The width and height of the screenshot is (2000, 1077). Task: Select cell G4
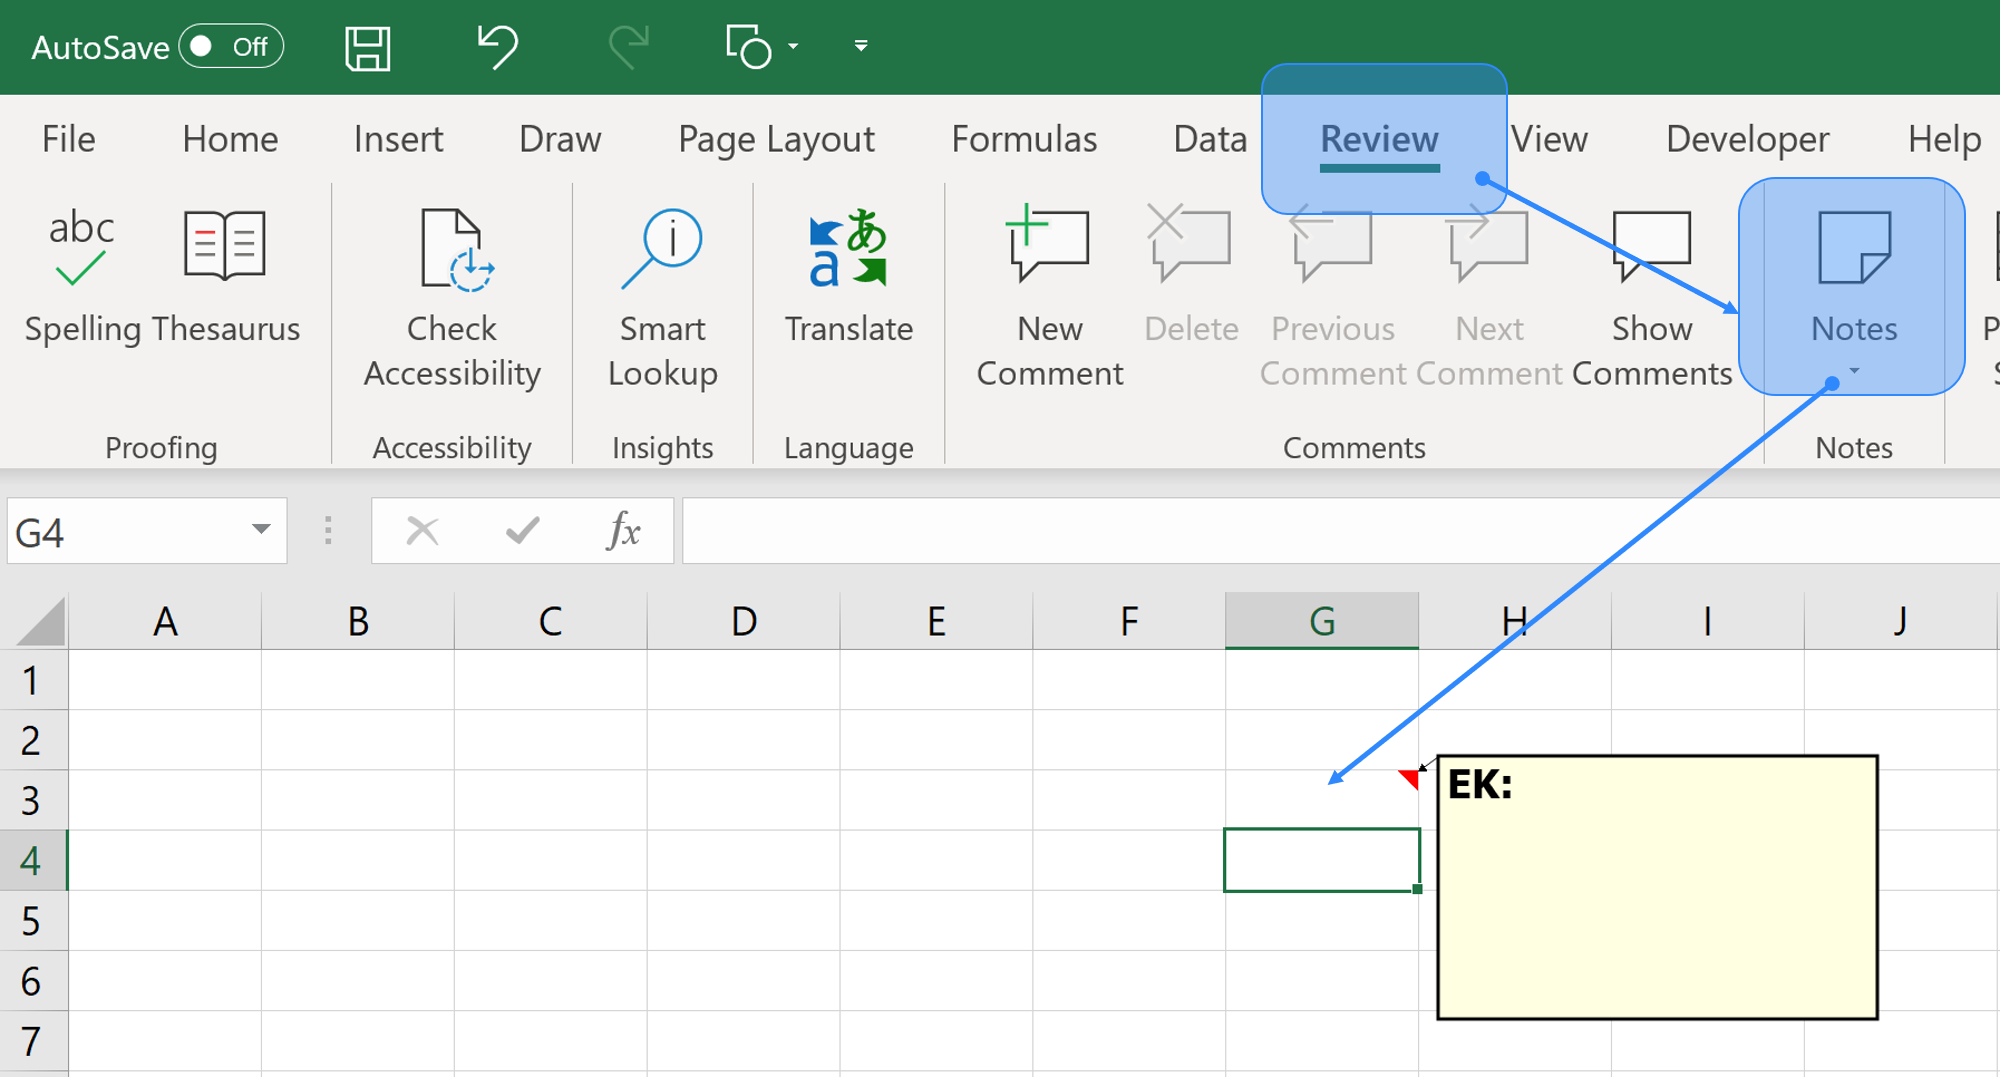[1322, 859]
